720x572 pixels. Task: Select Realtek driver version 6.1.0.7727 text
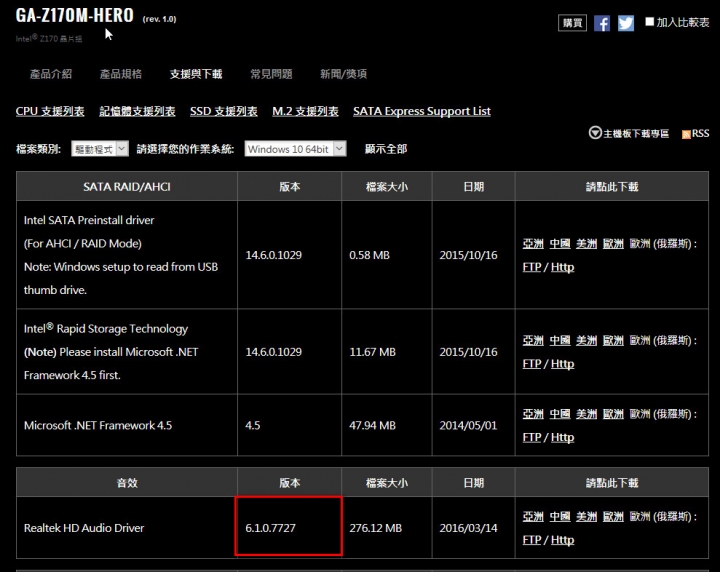(270, 528)
